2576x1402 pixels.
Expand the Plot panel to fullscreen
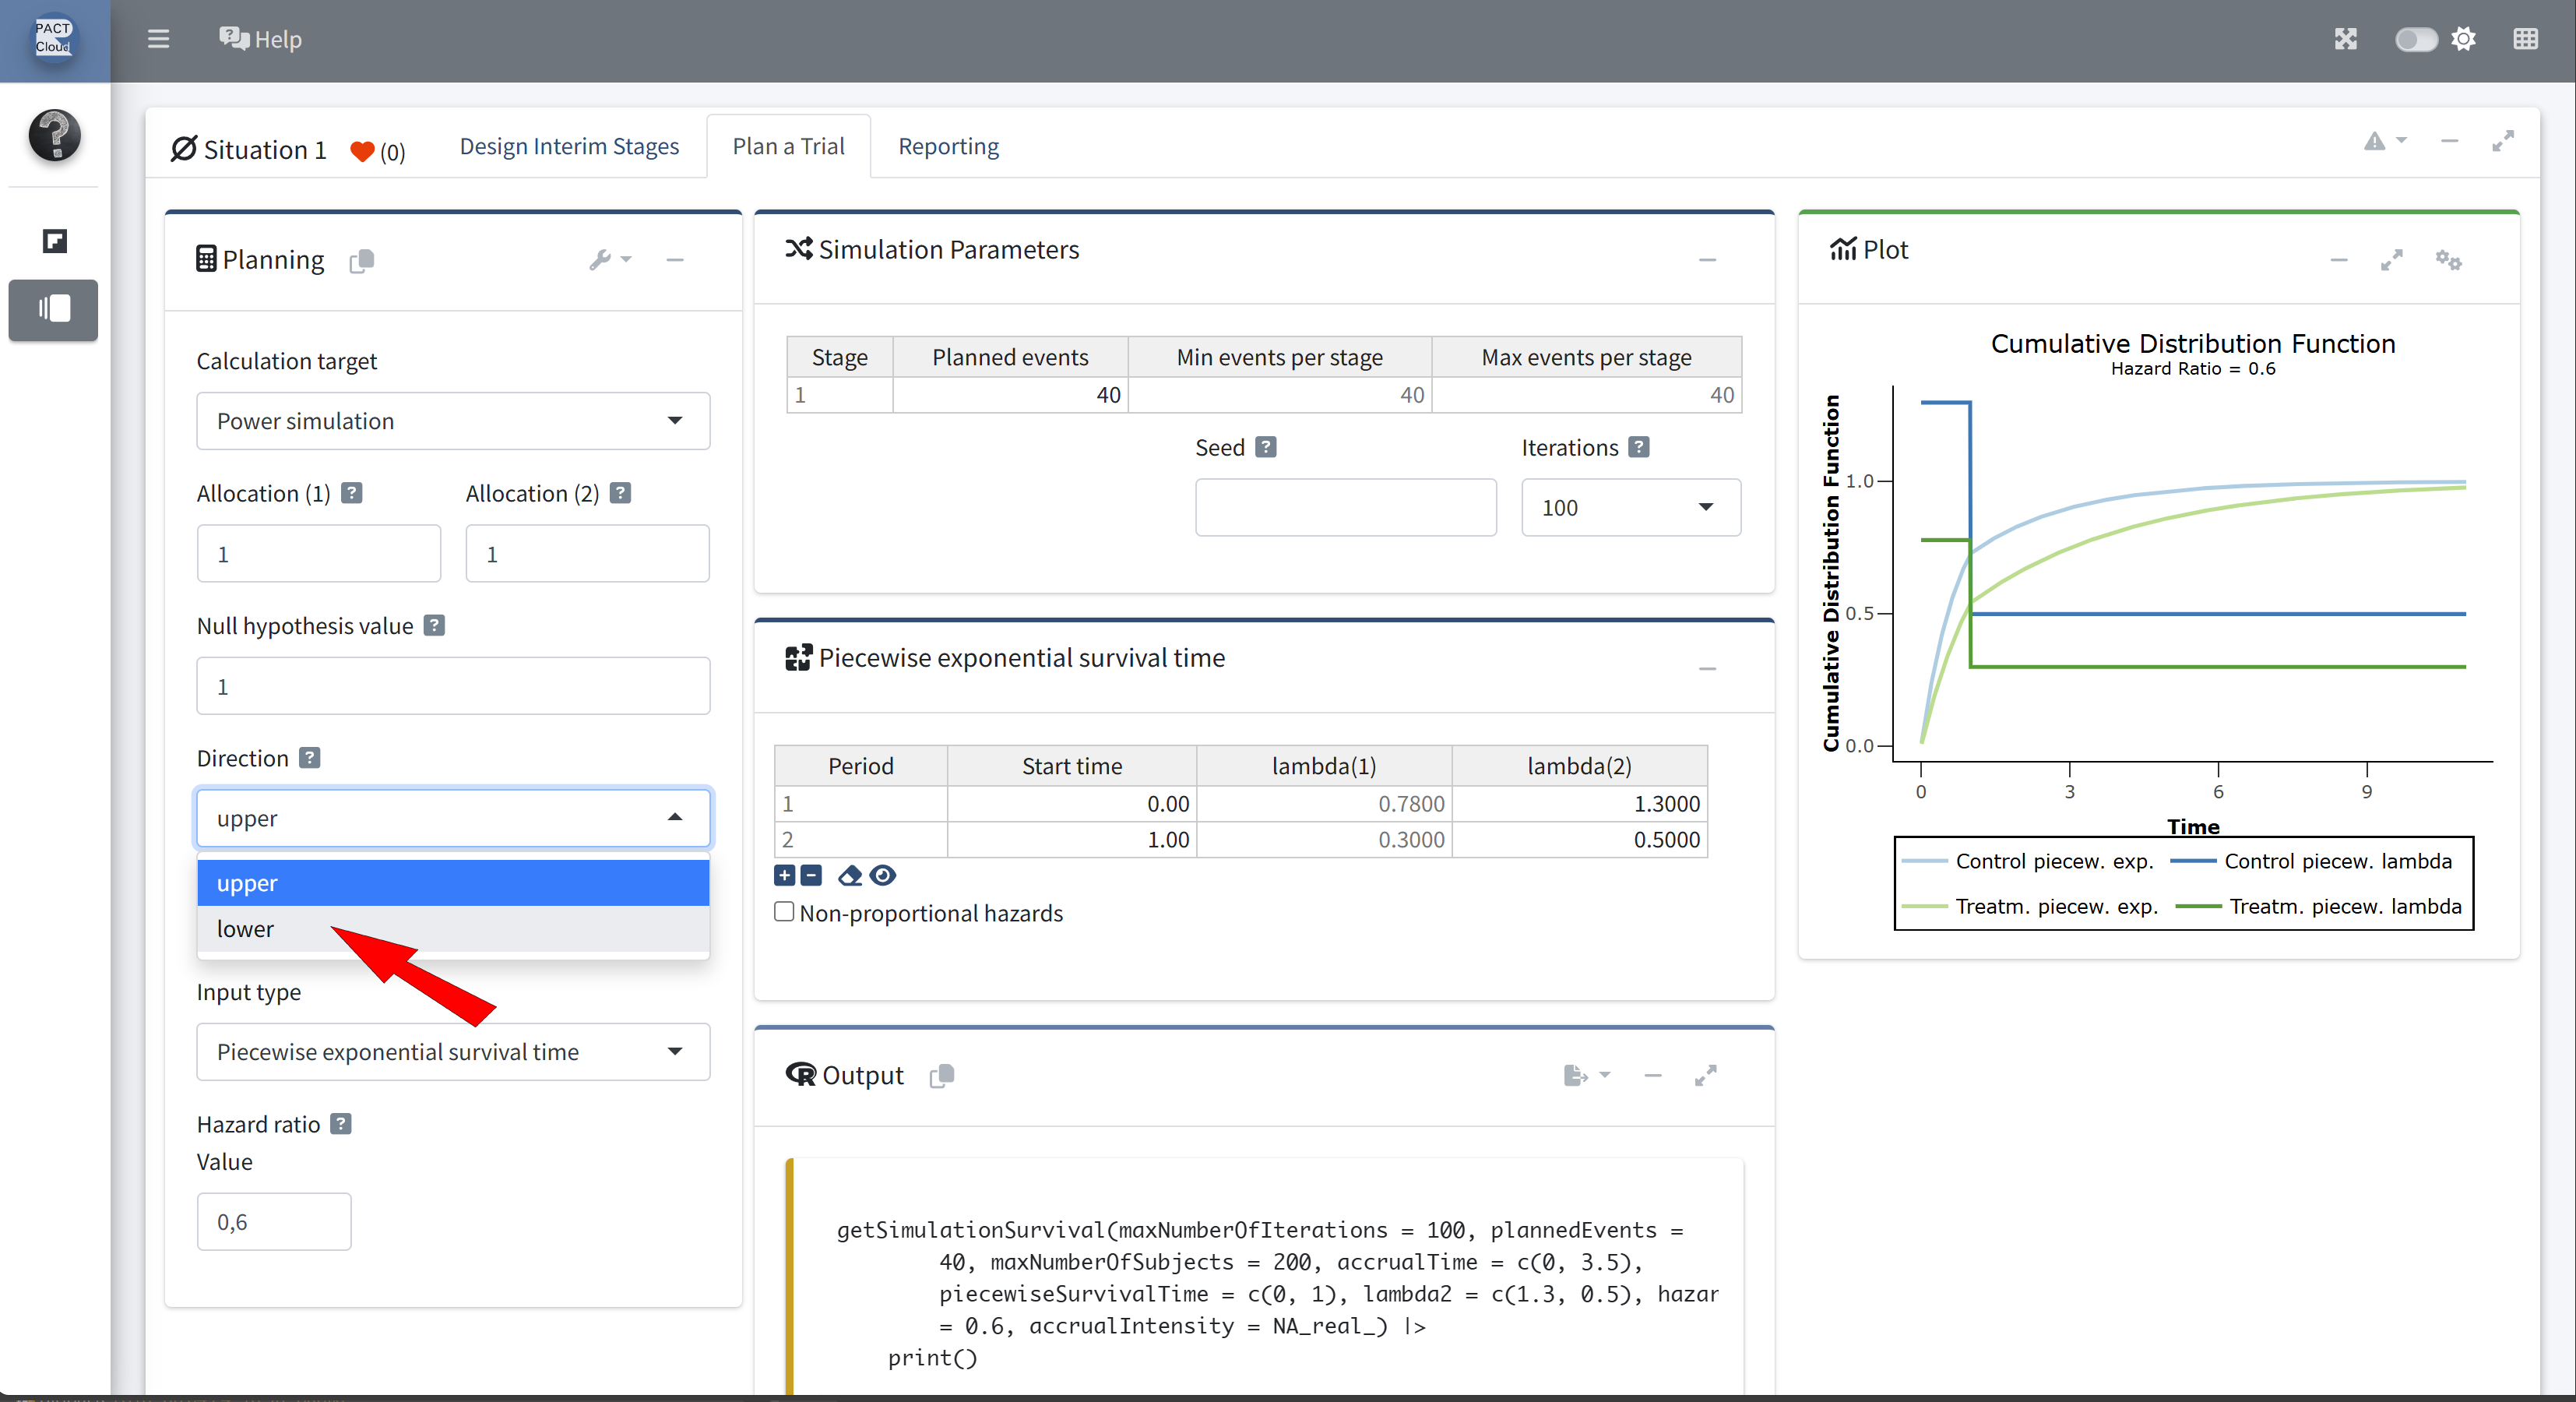pos(2391,260)
